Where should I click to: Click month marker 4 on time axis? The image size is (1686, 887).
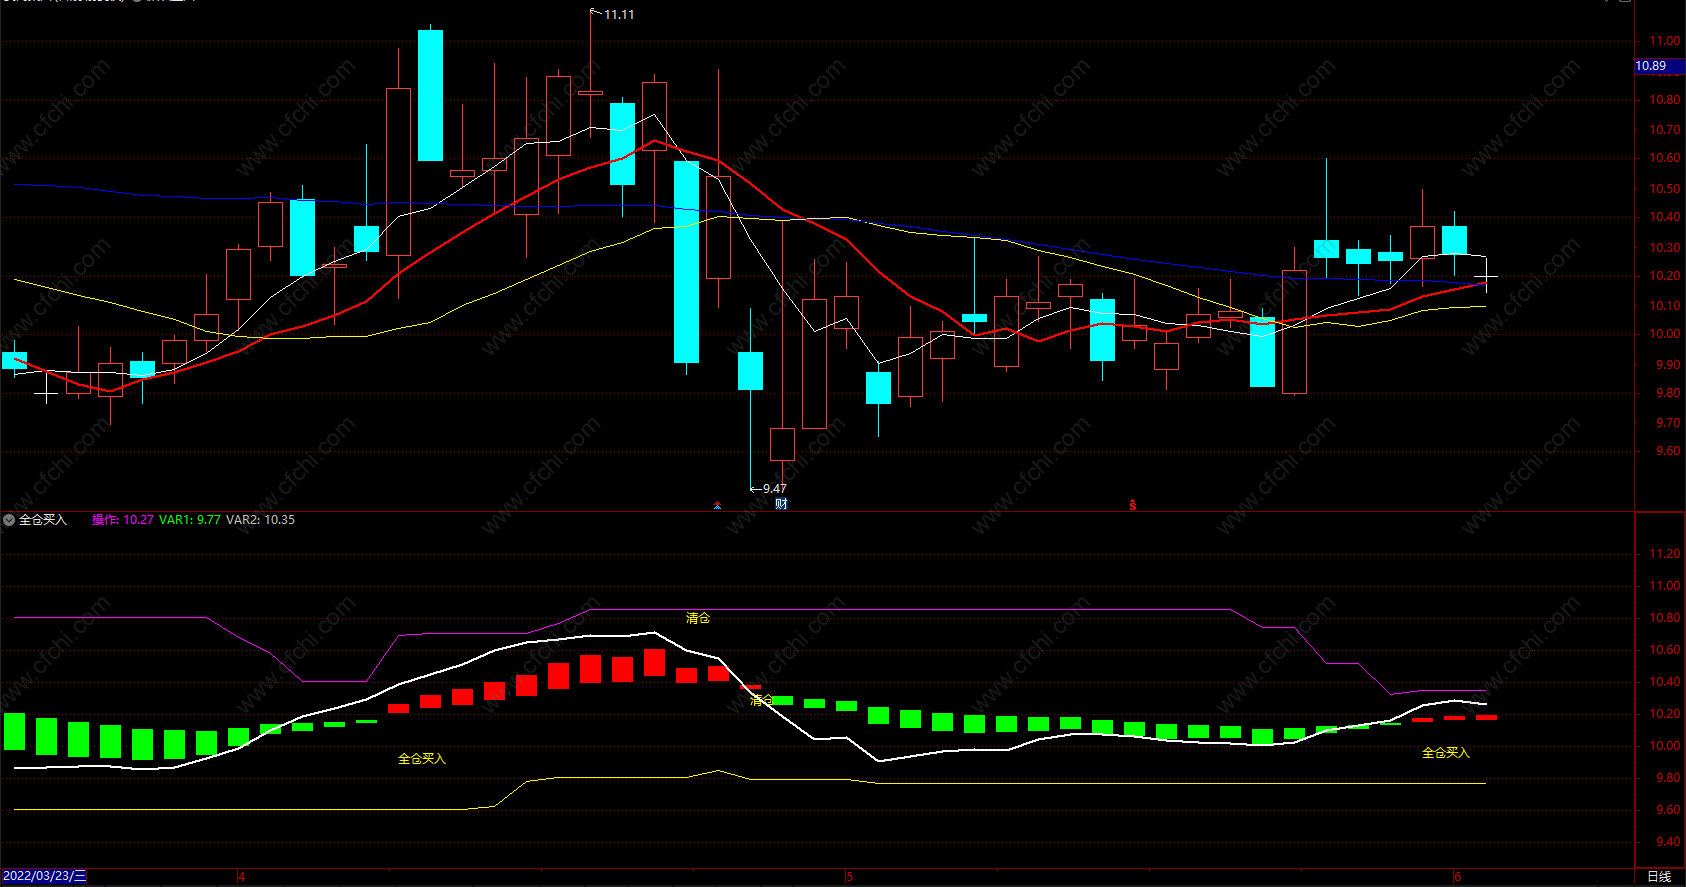click(242, 877)
